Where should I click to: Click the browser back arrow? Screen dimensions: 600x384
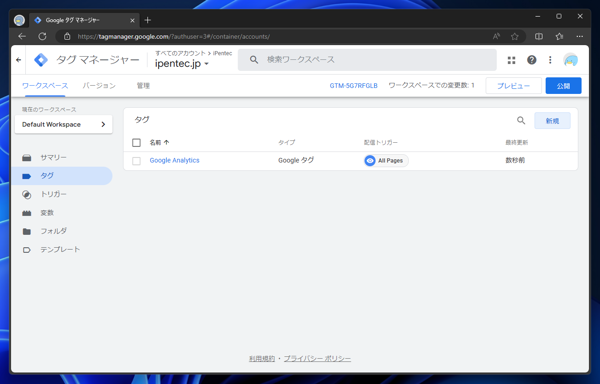tap(22, 36)
